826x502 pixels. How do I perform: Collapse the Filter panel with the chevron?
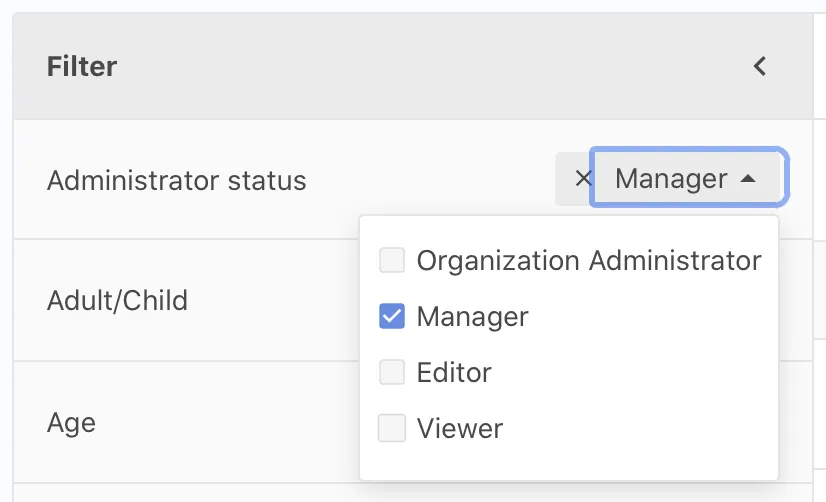tap(760, 67)
